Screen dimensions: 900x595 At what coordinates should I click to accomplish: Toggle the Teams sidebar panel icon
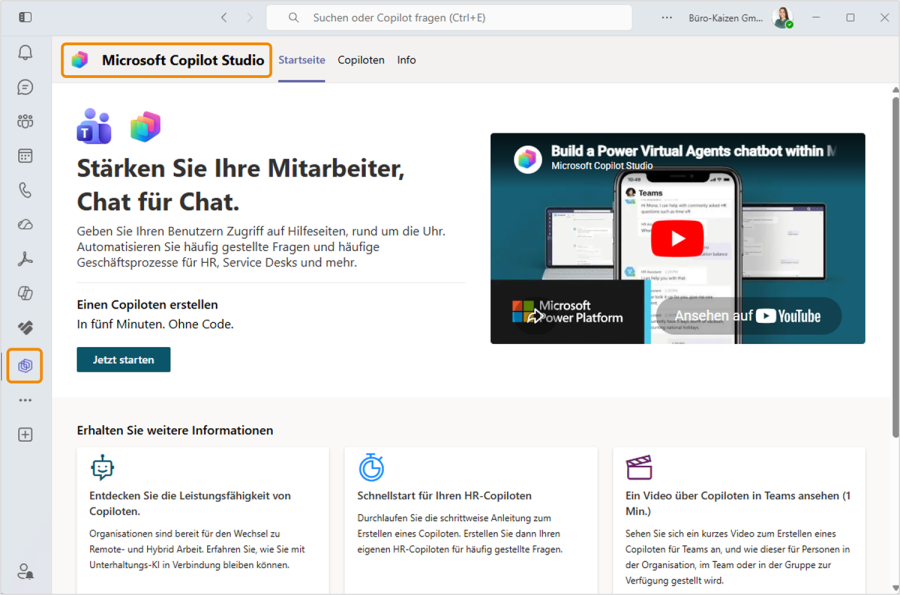pos(25,17)
